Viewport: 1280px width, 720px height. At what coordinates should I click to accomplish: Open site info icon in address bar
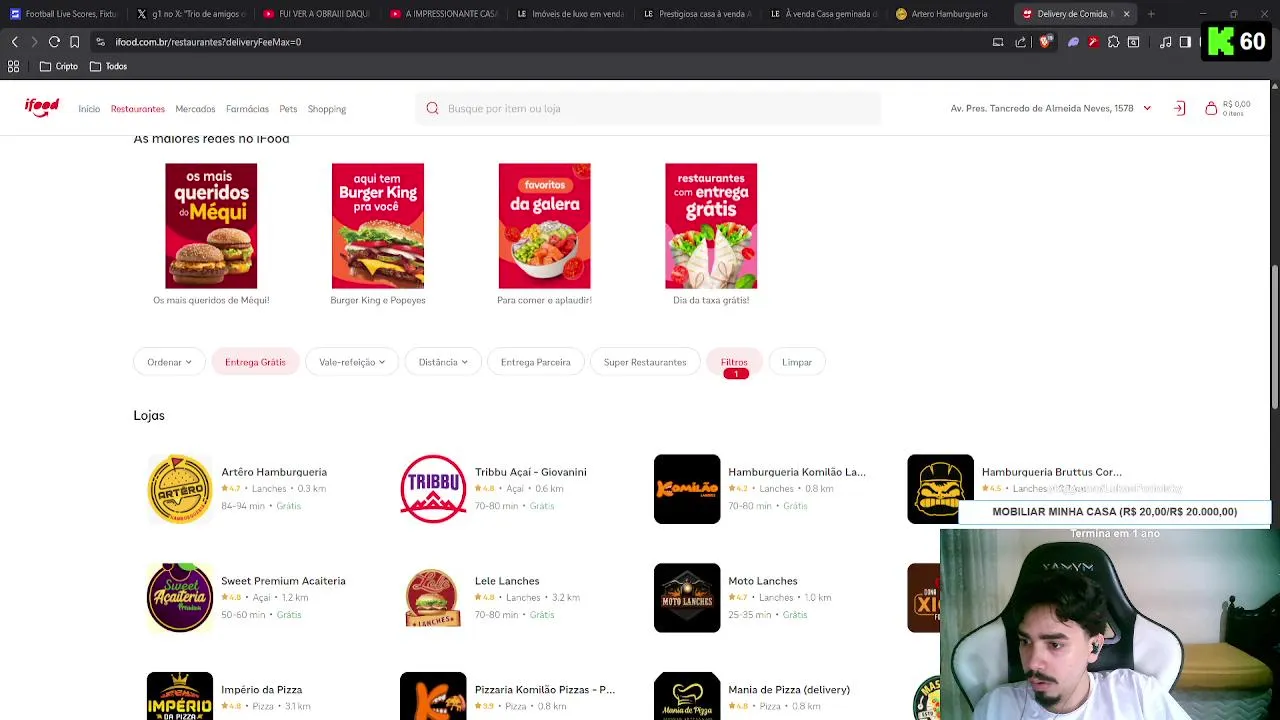pos(100,42)
